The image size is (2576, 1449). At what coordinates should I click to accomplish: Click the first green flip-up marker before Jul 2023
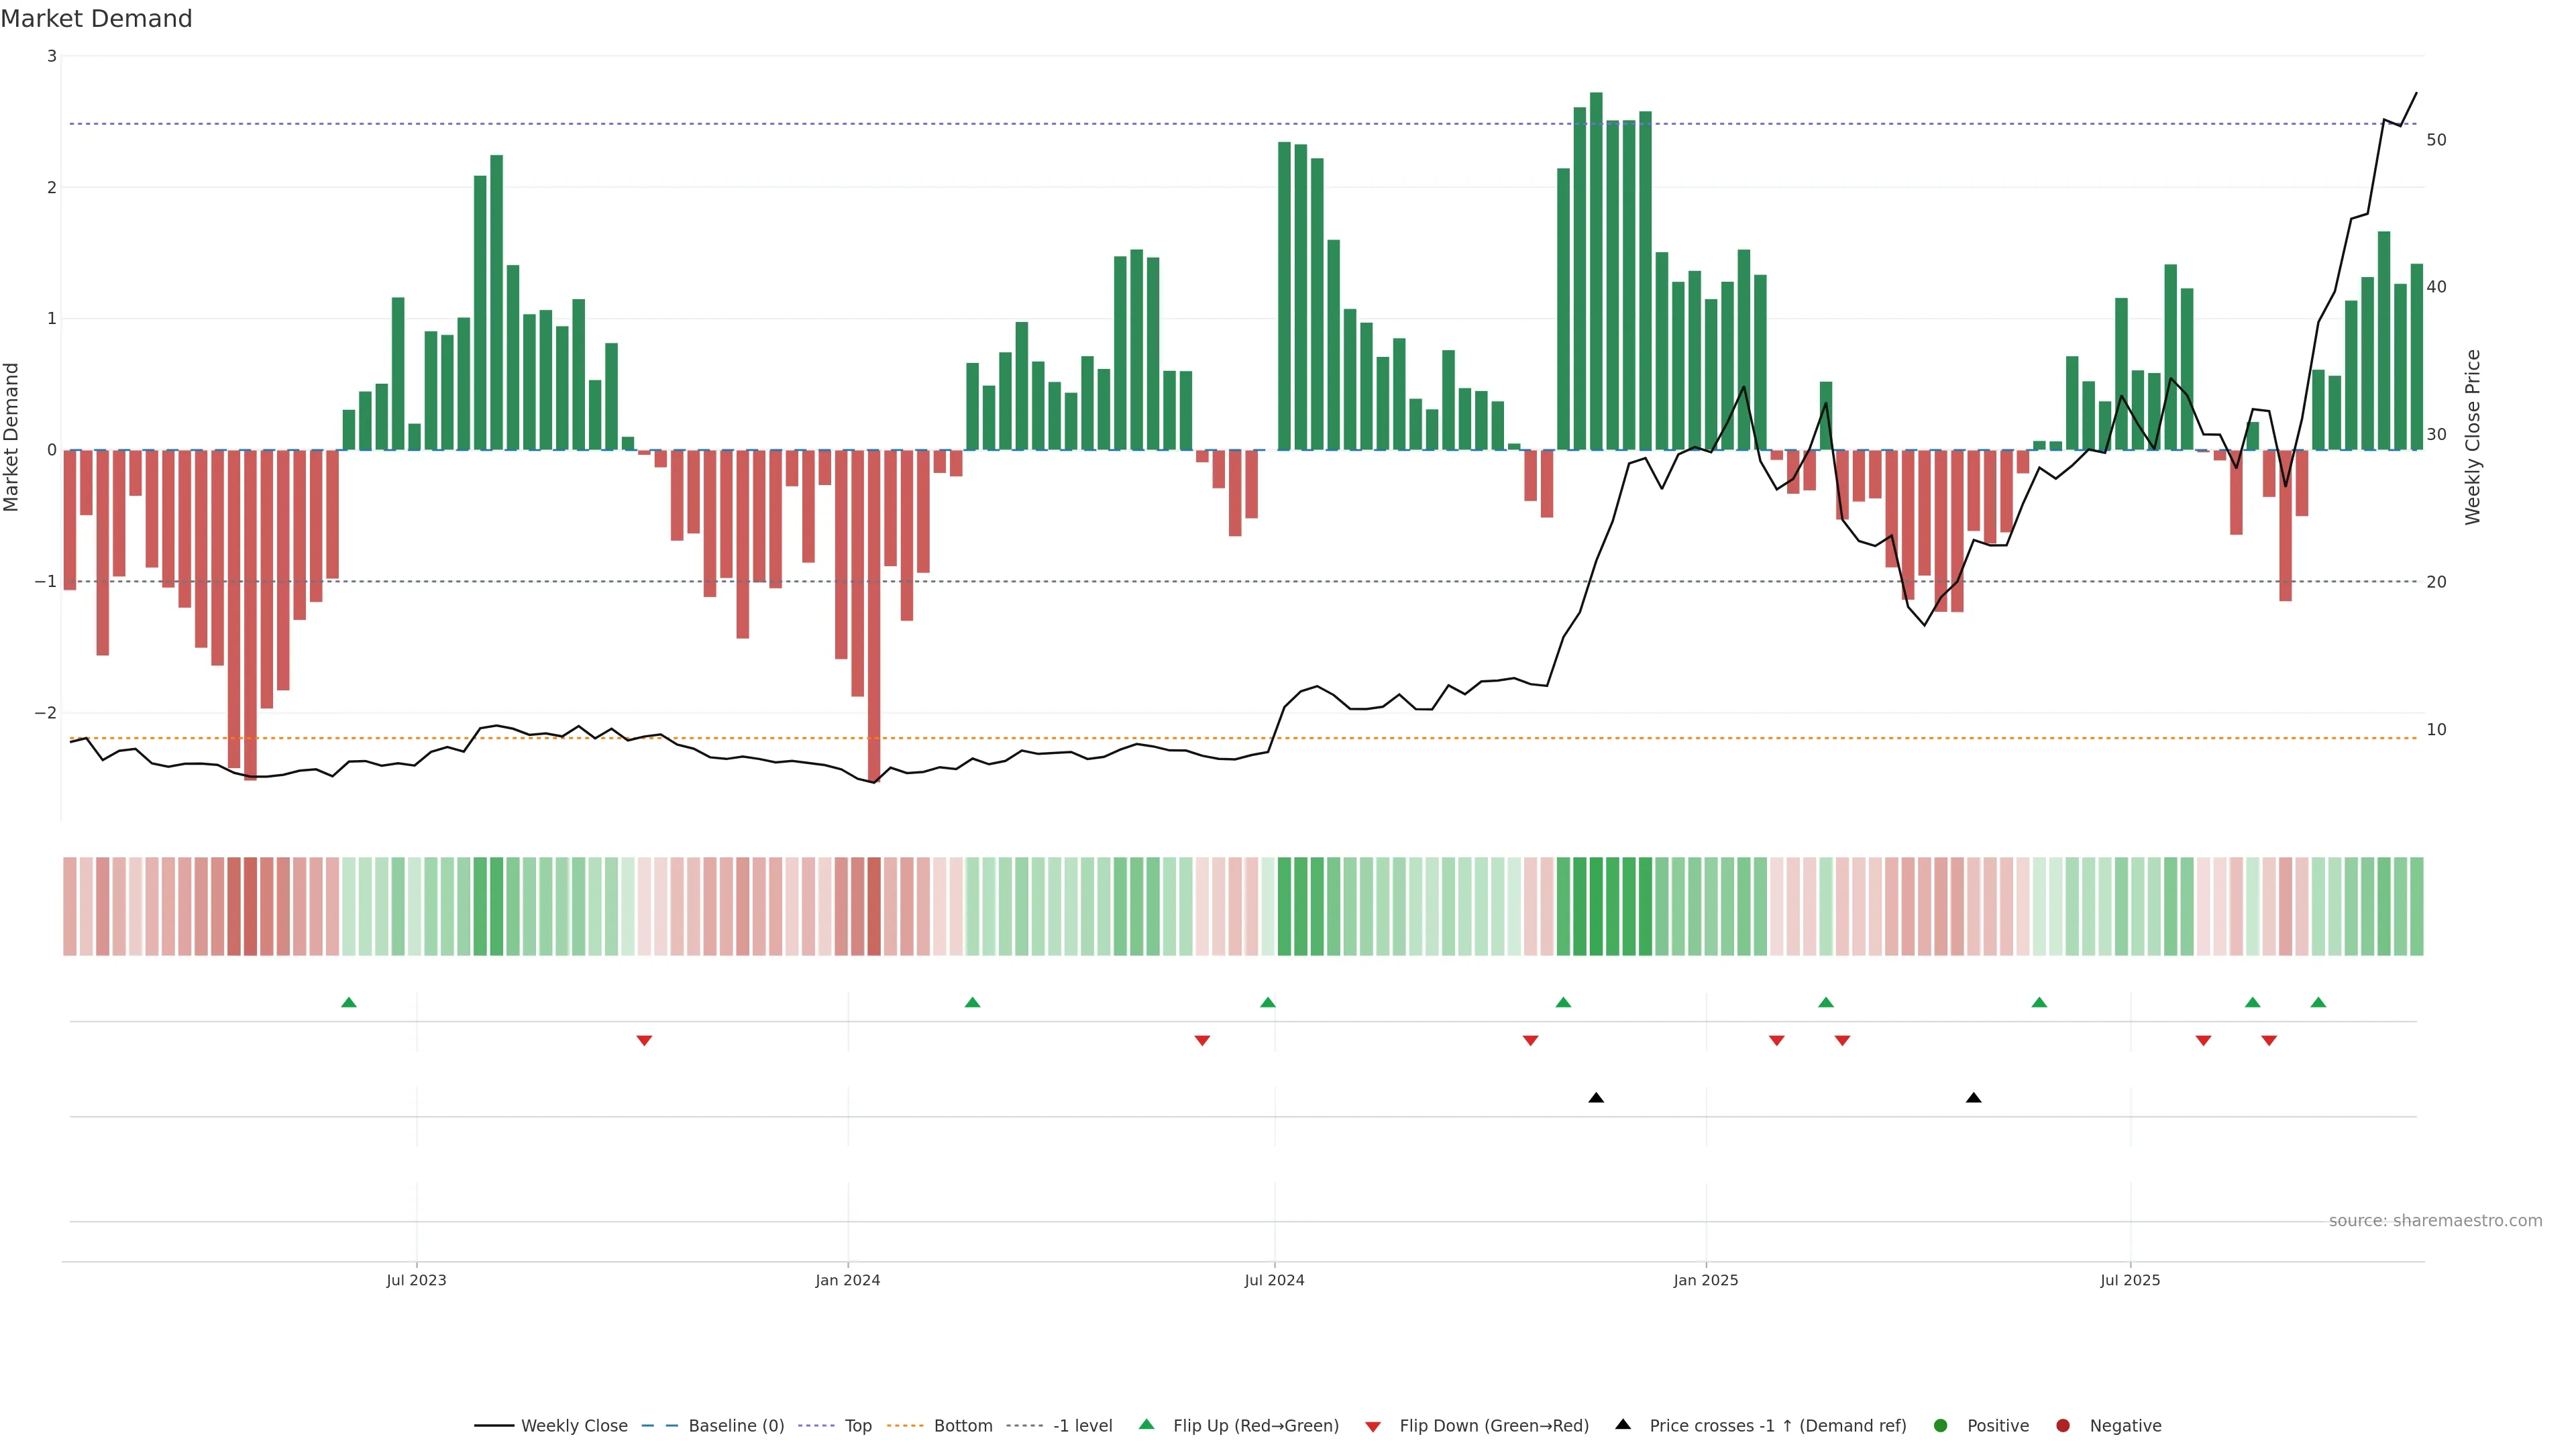coord(349,1002)
